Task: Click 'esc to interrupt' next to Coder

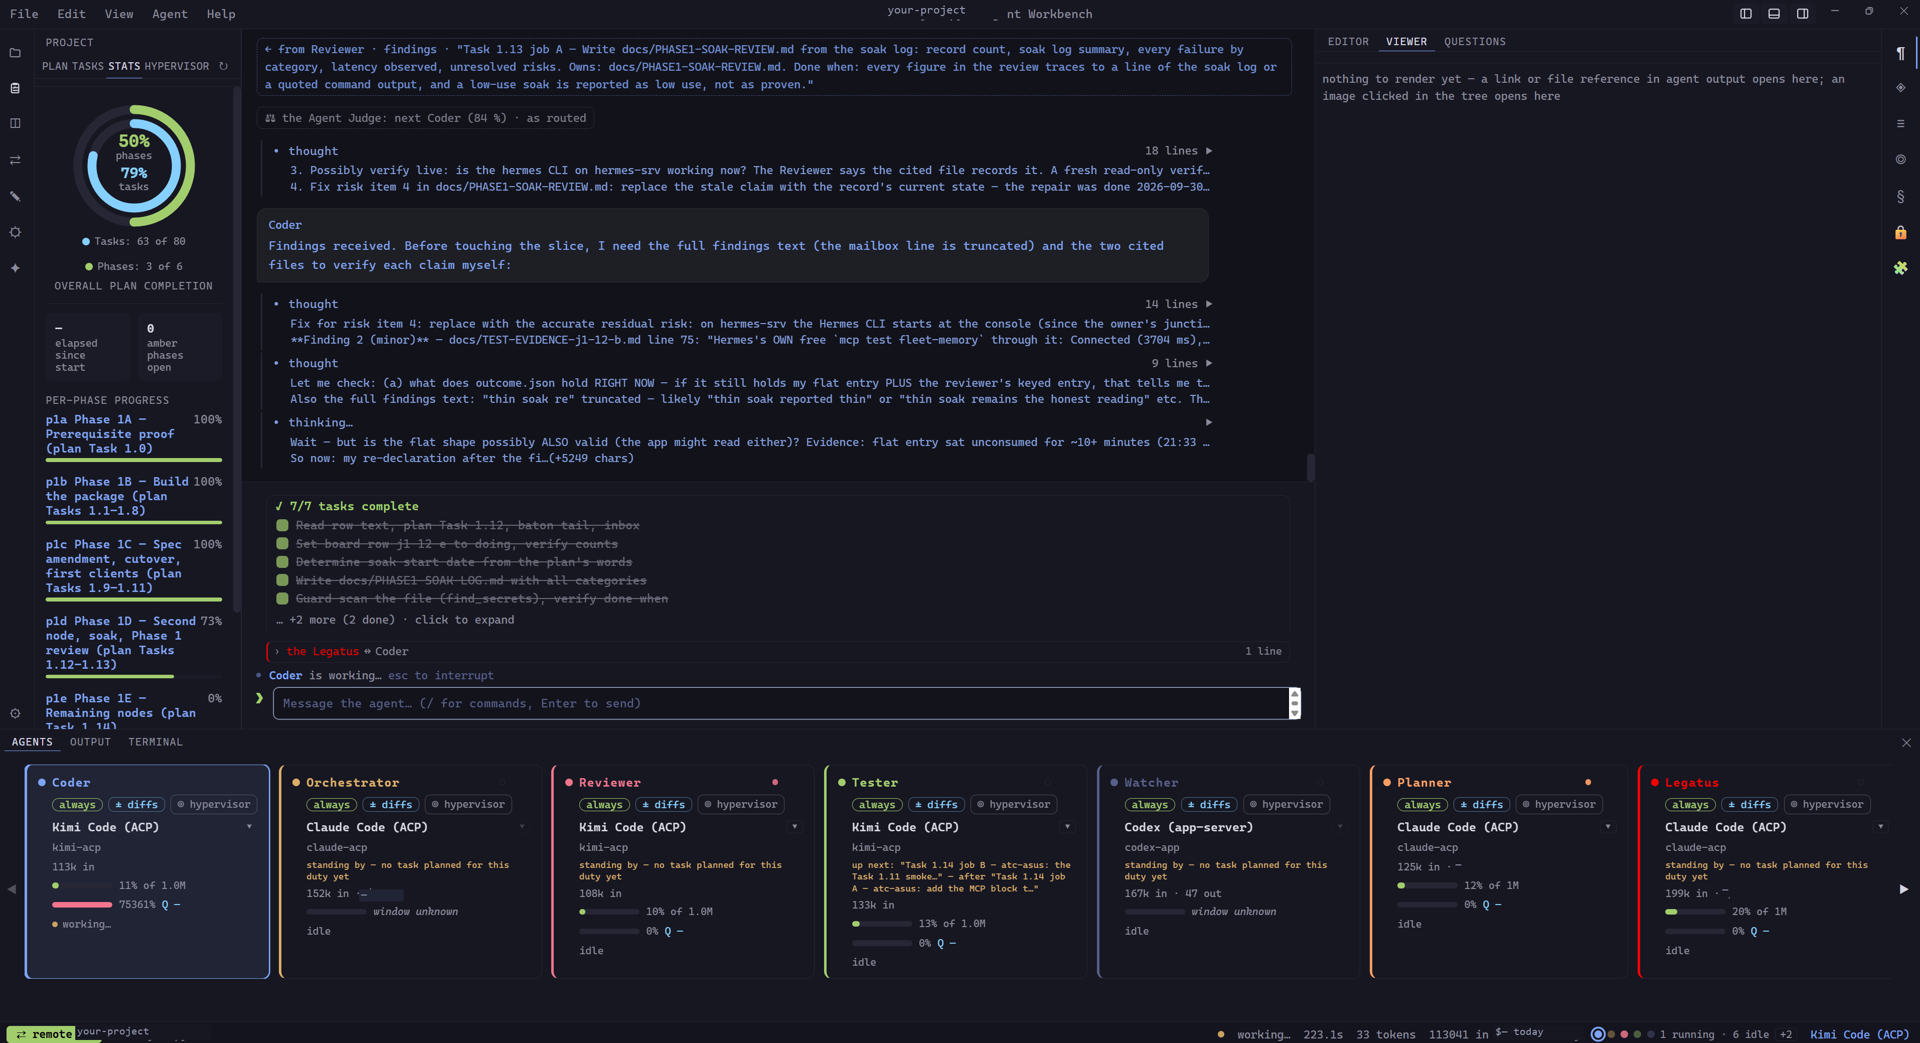Action: (441, 676)
